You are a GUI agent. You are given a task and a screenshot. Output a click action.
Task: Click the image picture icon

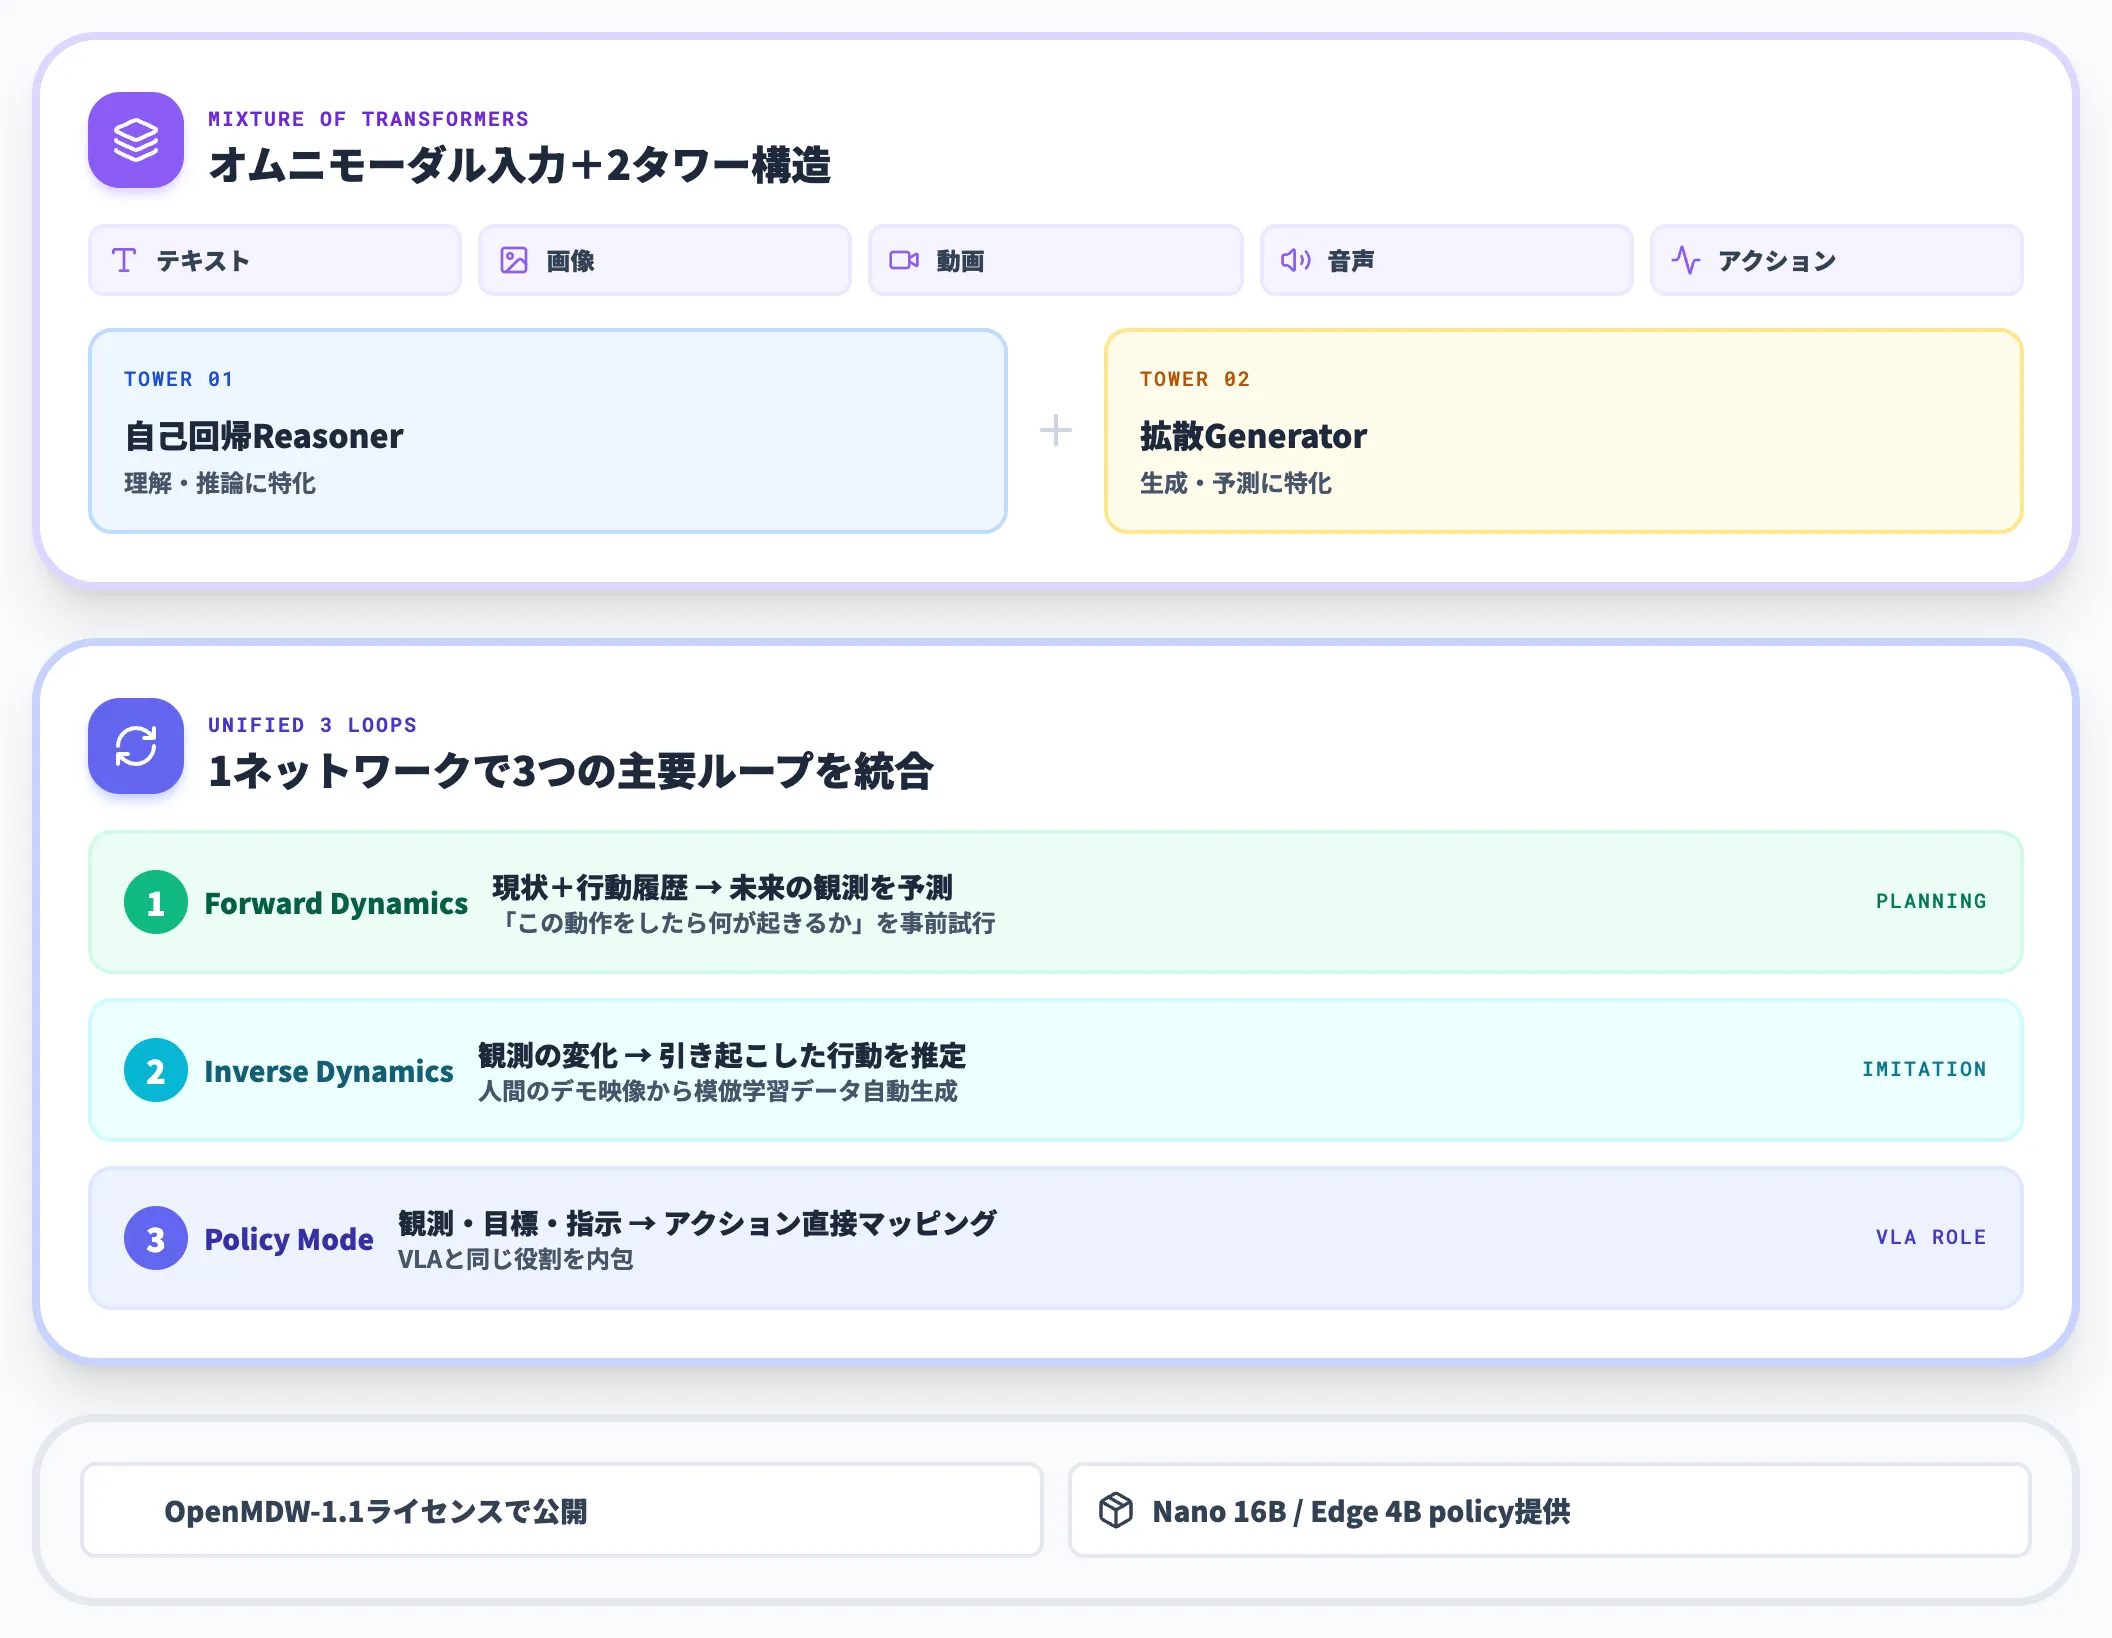tap(514, 261)
